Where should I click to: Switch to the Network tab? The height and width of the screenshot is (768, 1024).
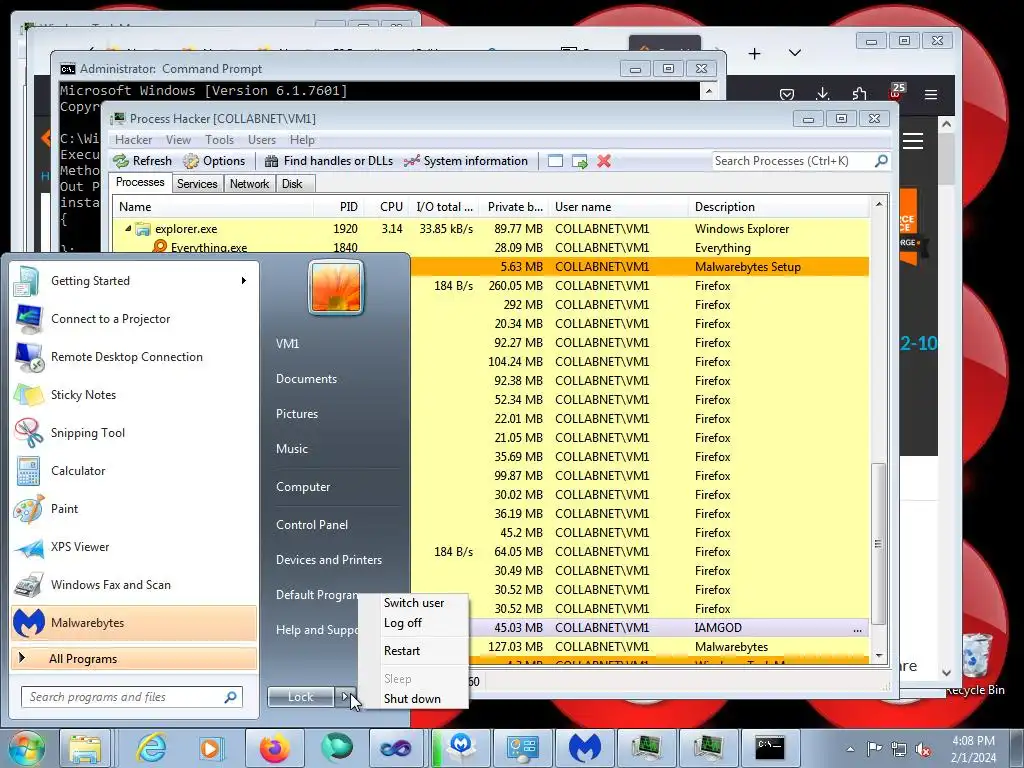(249, 184)
